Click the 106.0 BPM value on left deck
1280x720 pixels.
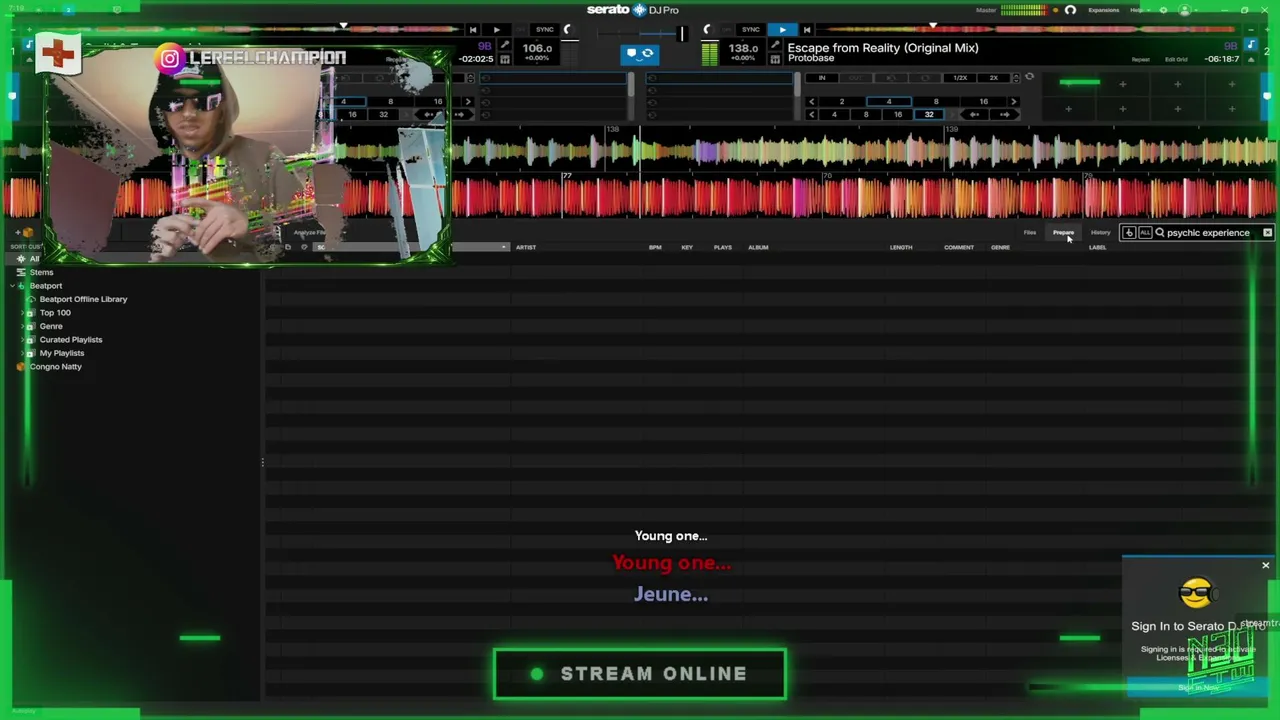click(537, 48)
